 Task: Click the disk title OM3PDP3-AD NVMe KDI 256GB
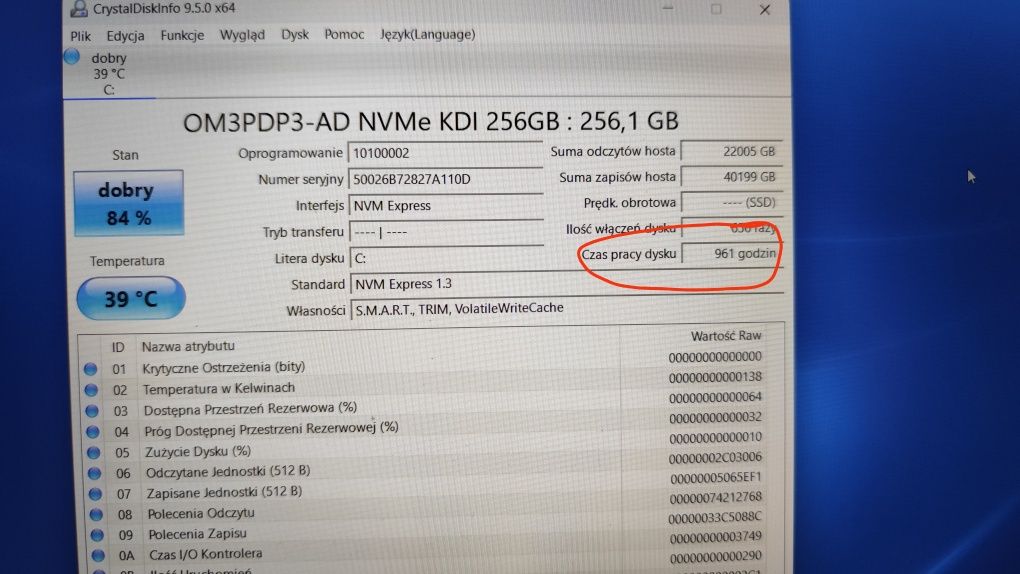tap(431, 122)
